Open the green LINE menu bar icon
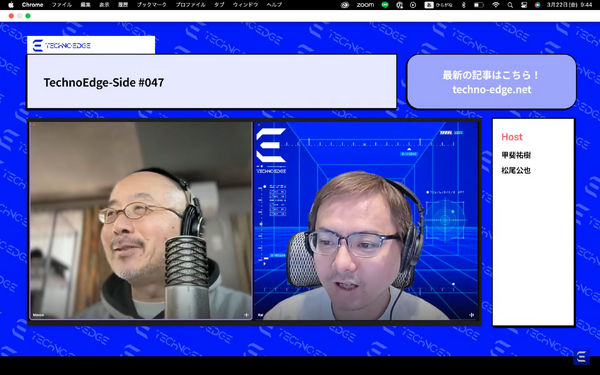The width and height of the screenshot is (600, 375). (x=385, y=5)
